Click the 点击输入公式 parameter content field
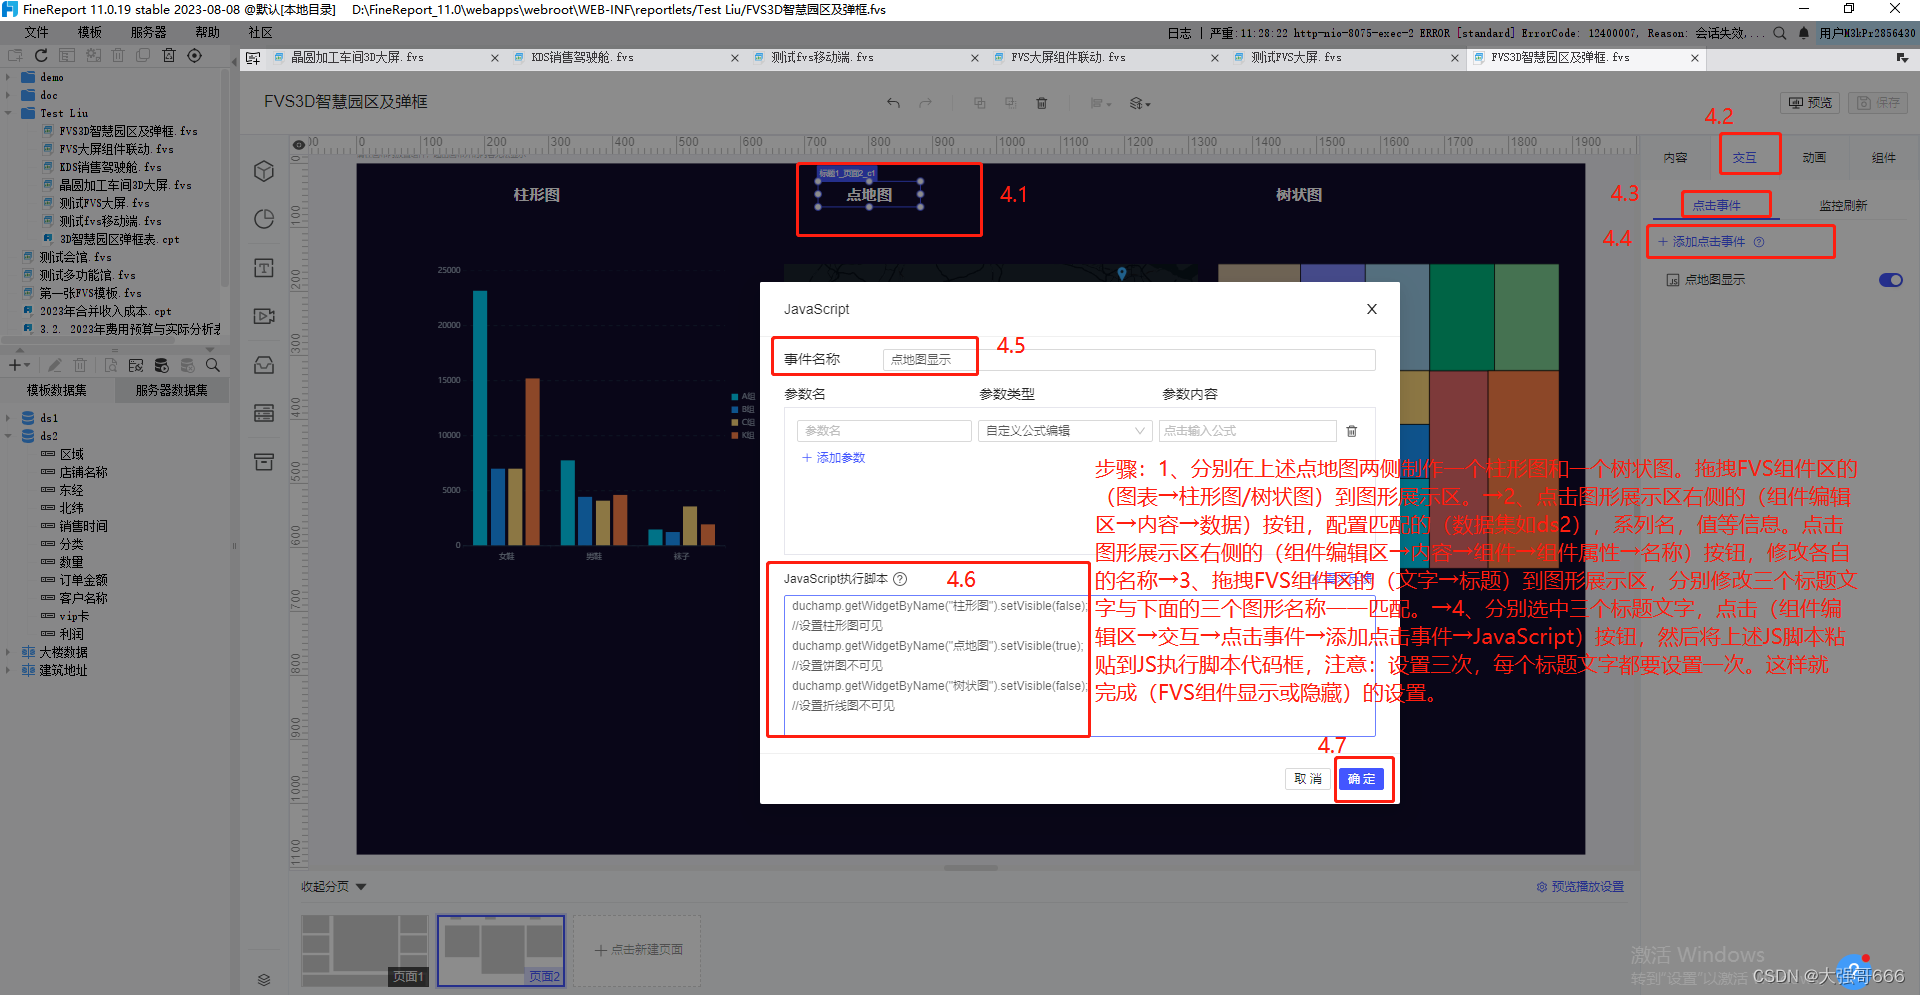Screen dimensions: 1920x995 pyautogui.click(x=1248, y=431)
